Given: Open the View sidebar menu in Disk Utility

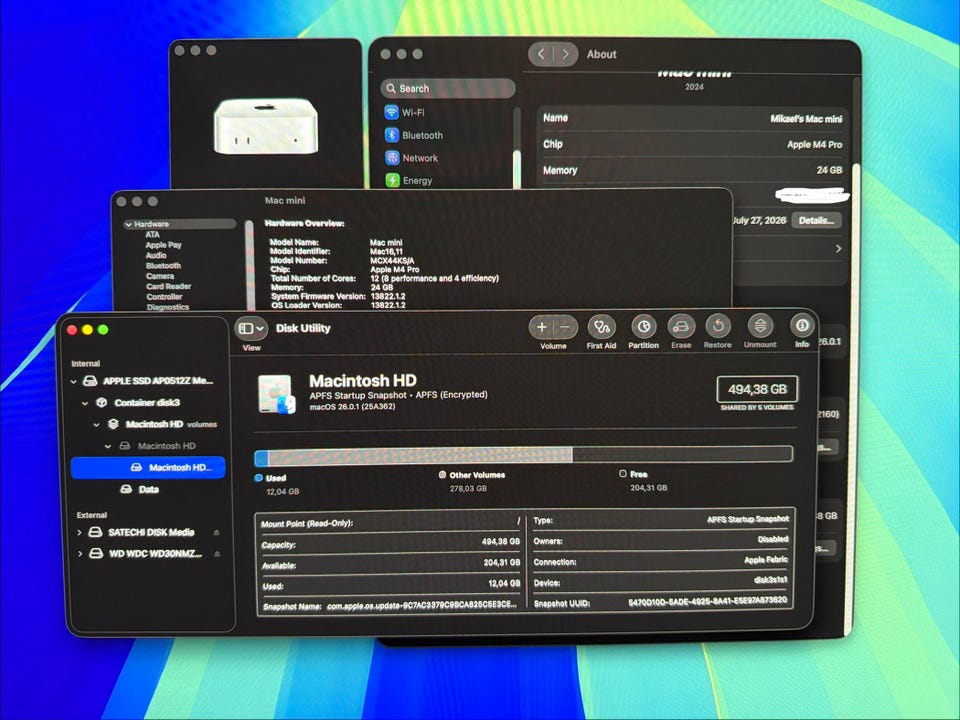Looking at the screenshot, I should [251, 329].
